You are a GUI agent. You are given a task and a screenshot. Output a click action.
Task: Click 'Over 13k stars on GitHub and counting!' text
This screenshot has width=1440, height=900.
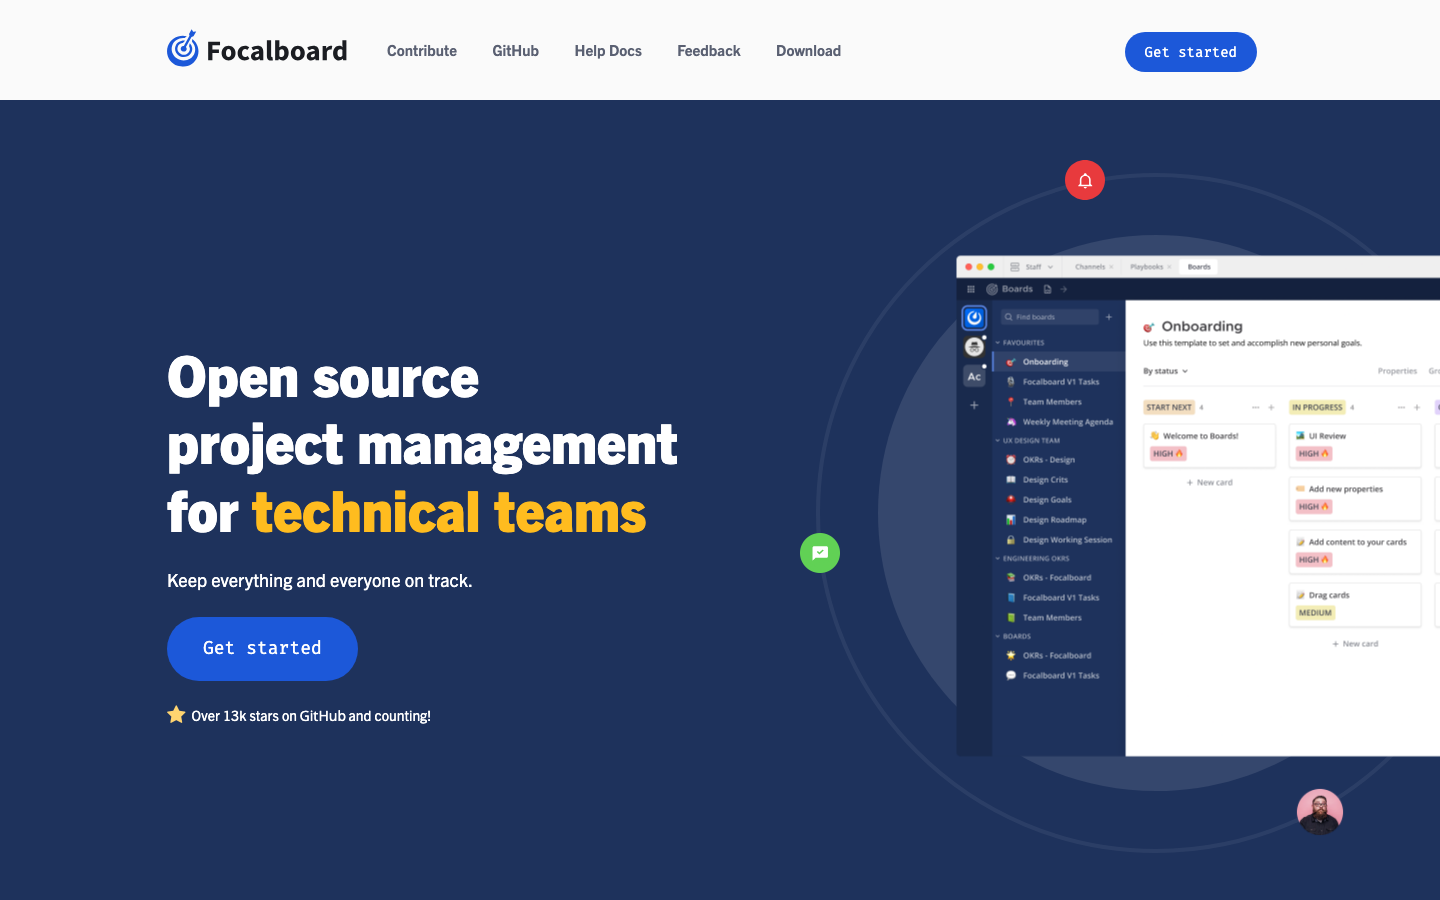pos(311,716)
